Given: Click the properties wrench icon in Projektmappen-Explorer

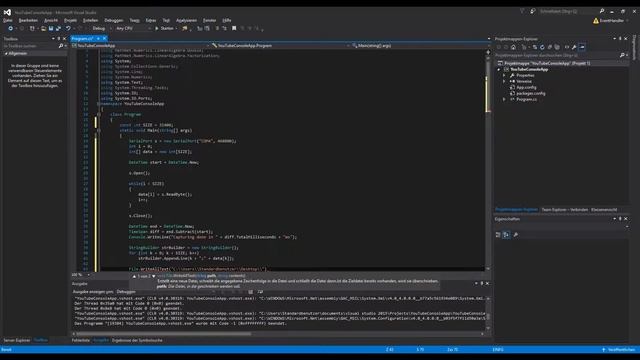Looking at the screenshot, I should pos(574,47).
